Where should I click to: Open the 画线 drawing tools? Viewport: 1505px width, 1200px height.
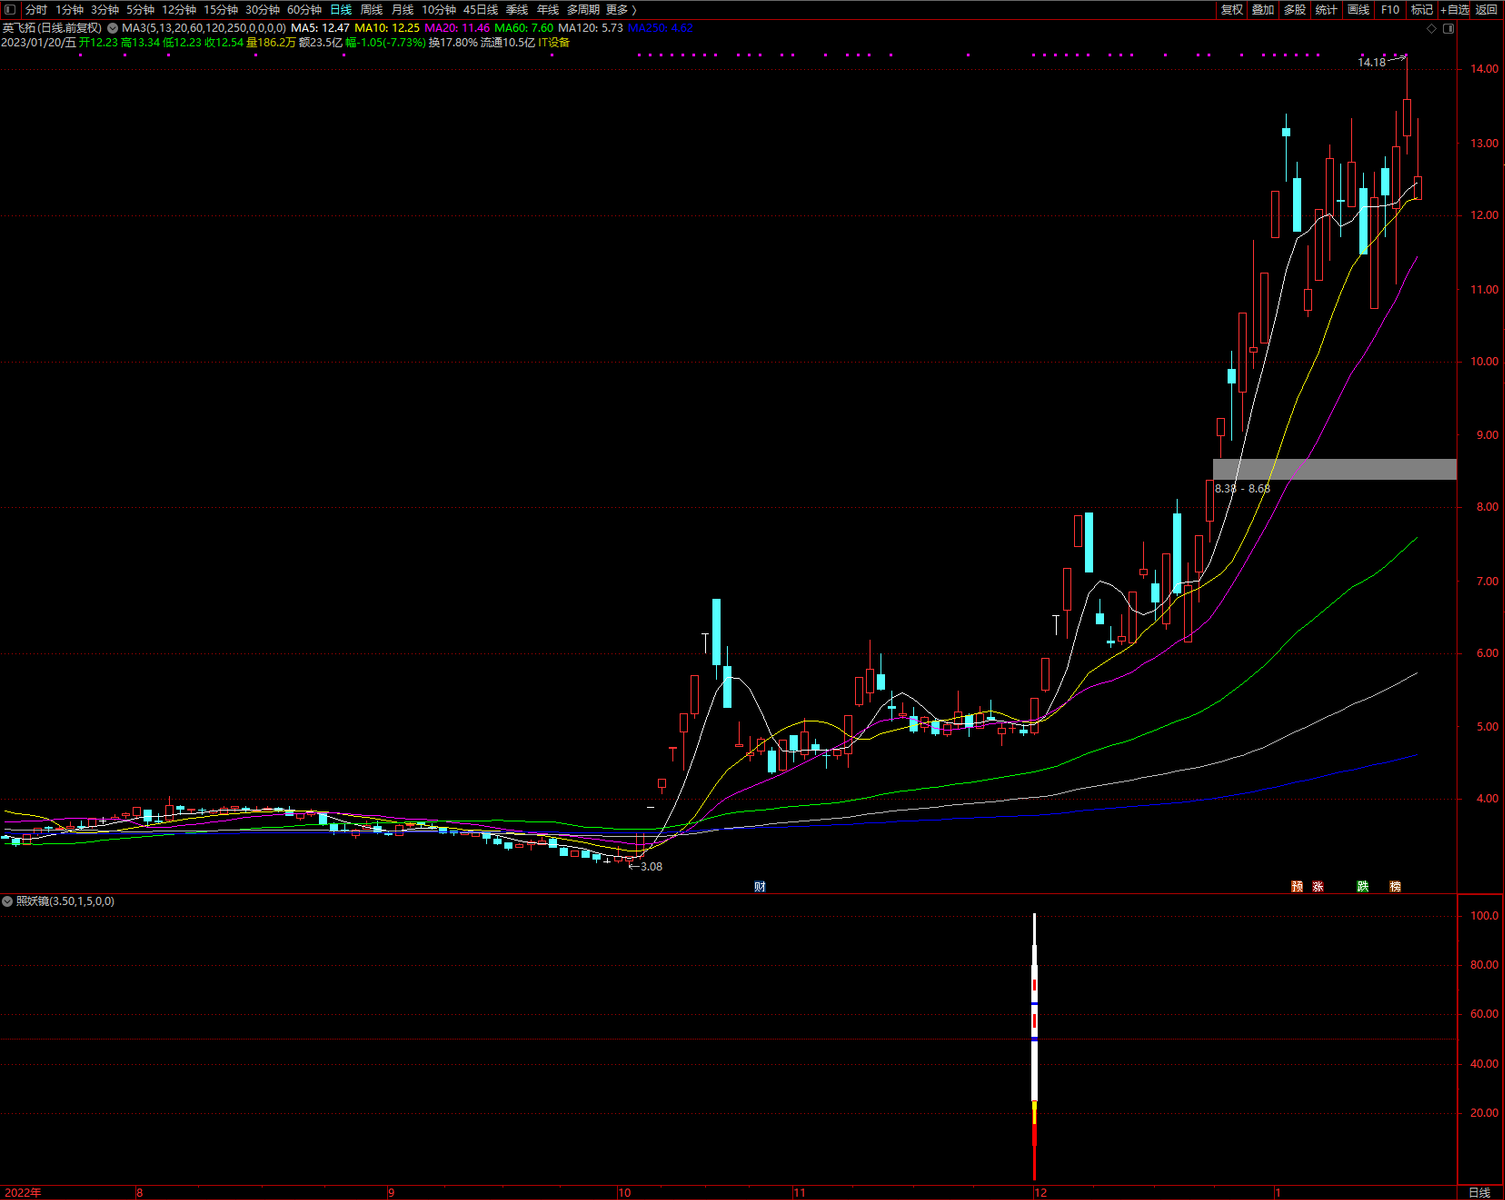(x=1358, y=10)
